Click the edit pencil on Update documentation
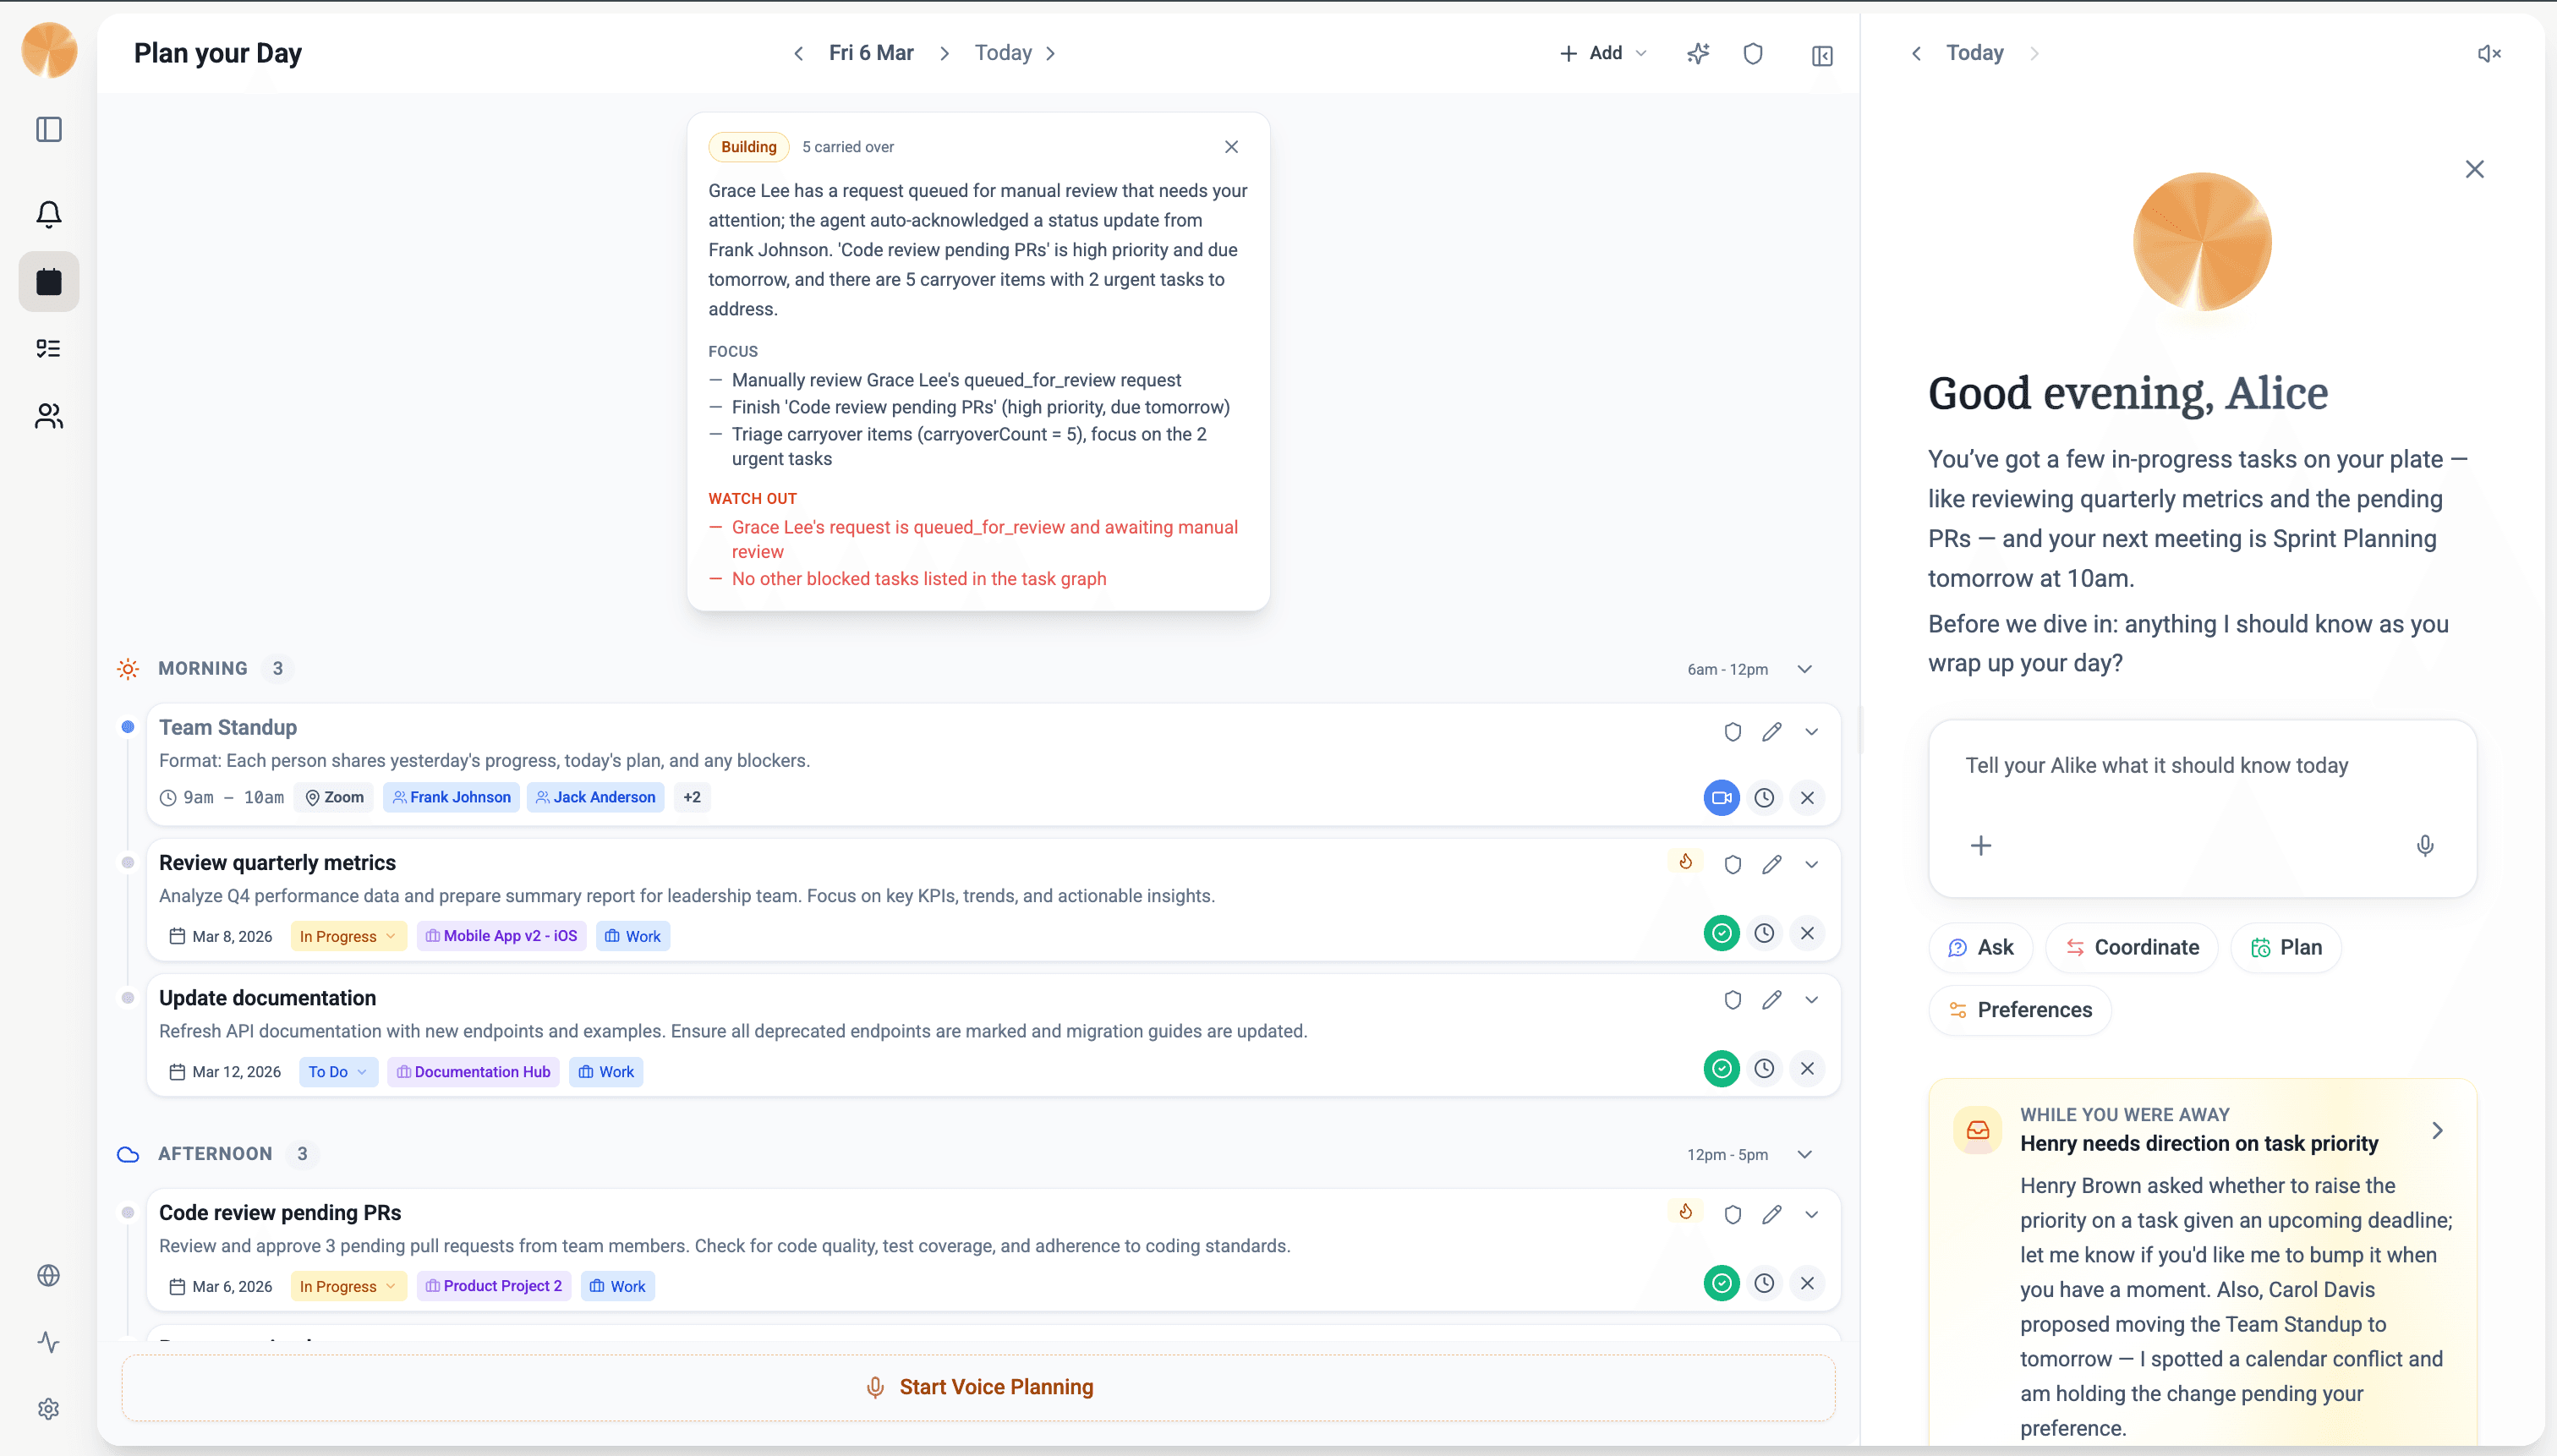 (x=1771, y=1000)
